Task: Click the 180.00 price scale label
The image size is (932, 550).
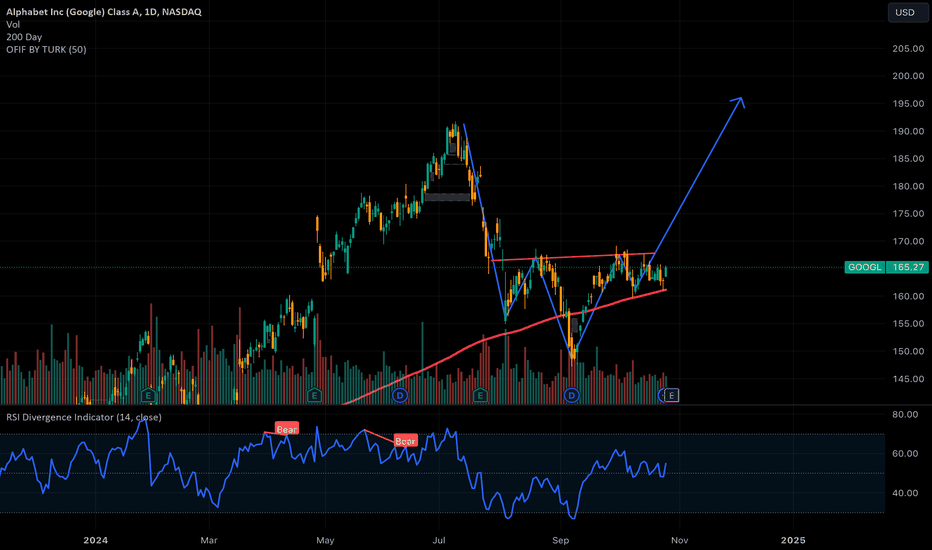Action: 908,186
